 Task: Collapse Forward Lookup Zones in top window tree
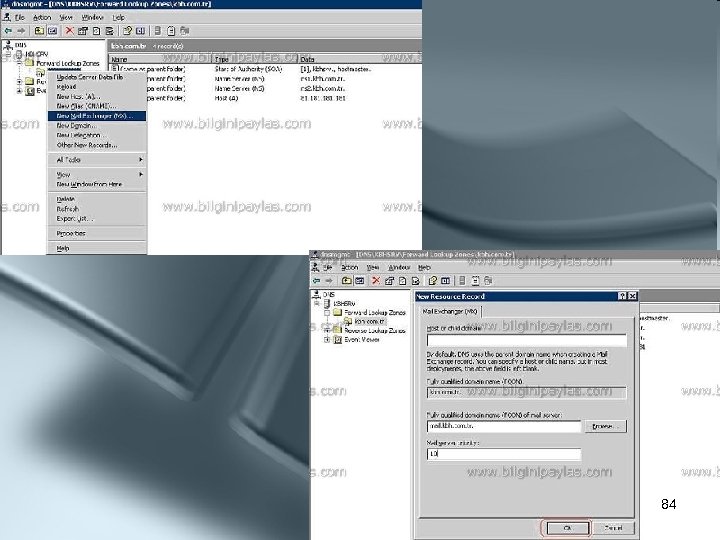[20, 63]
